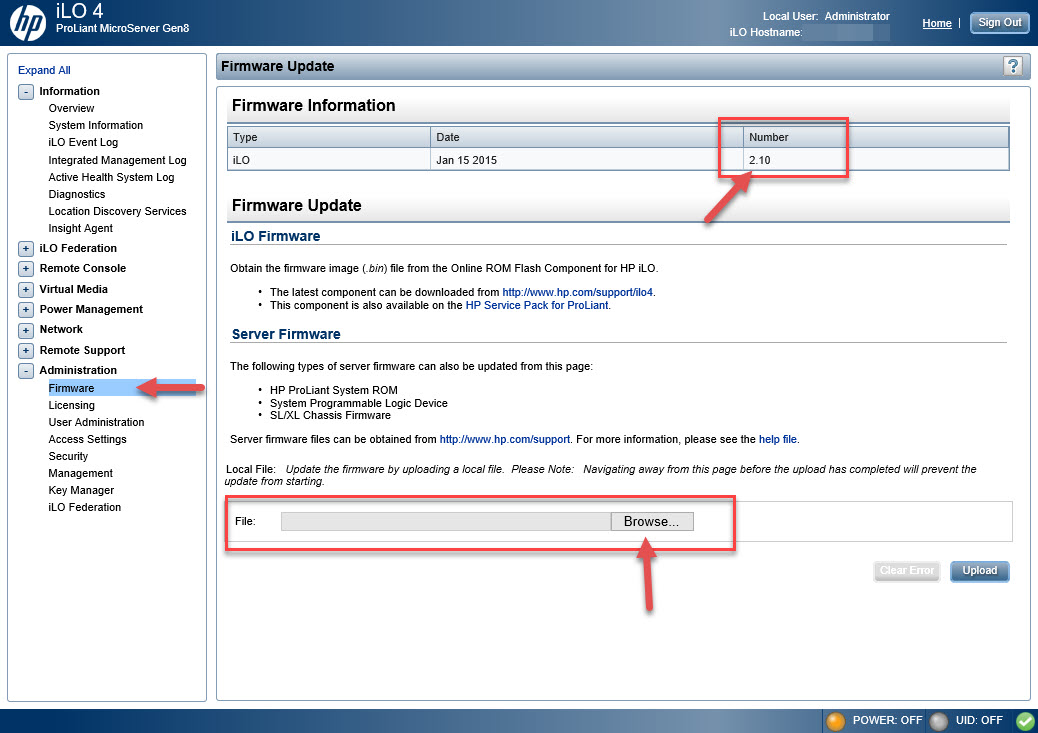This screenshot has width=1038, height=733.
Task: Click the green health checkmark icon
Action: [x=1024, y=720]
